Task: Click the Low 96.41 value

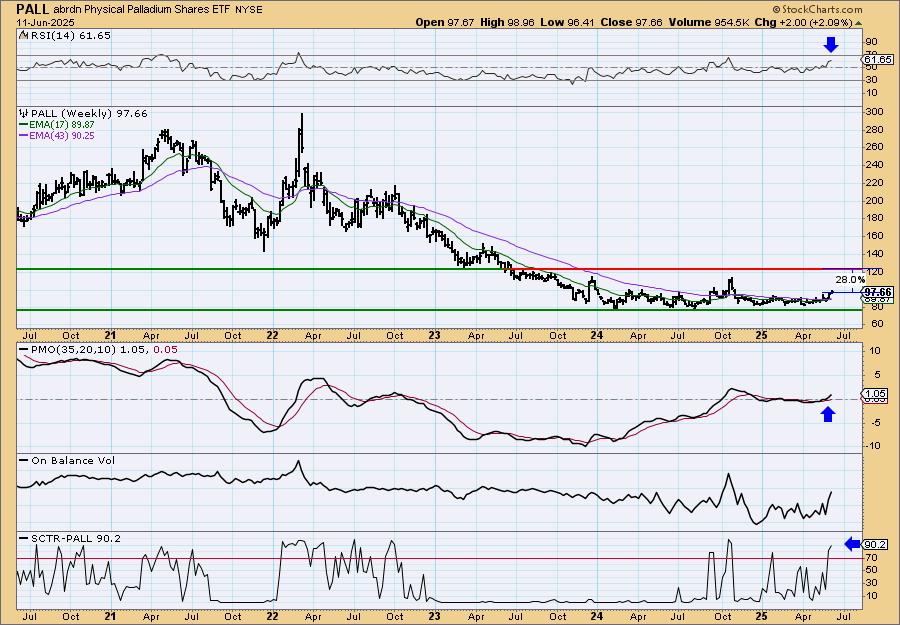Action: tap(568, 22)
